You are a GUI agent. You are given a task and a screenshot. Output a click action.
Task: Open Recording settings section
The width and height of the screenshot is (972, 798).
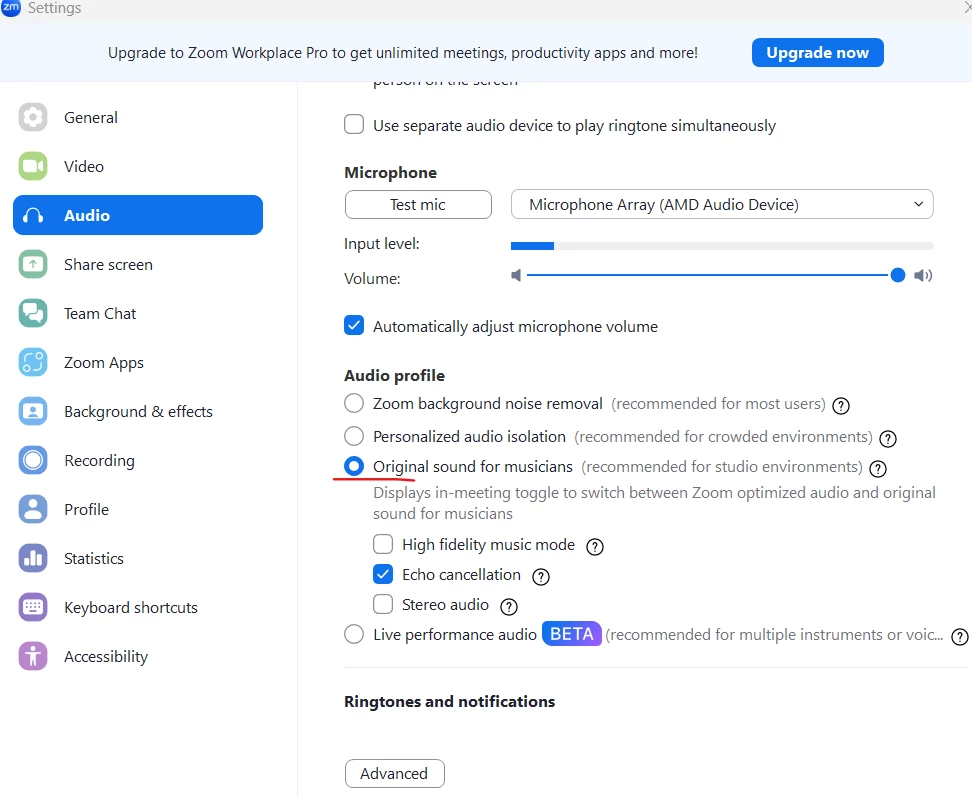pyautogui.click(x=138, y=460)
